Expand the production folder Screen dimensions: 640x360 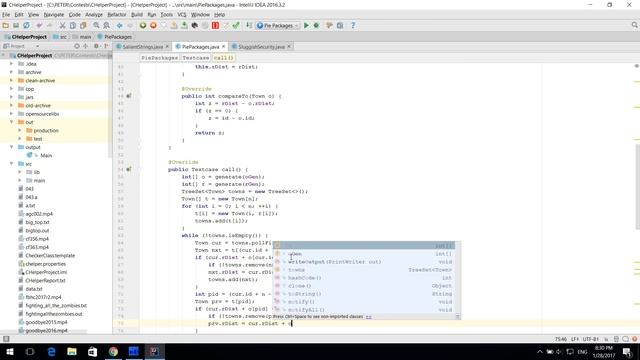point(20,130)
